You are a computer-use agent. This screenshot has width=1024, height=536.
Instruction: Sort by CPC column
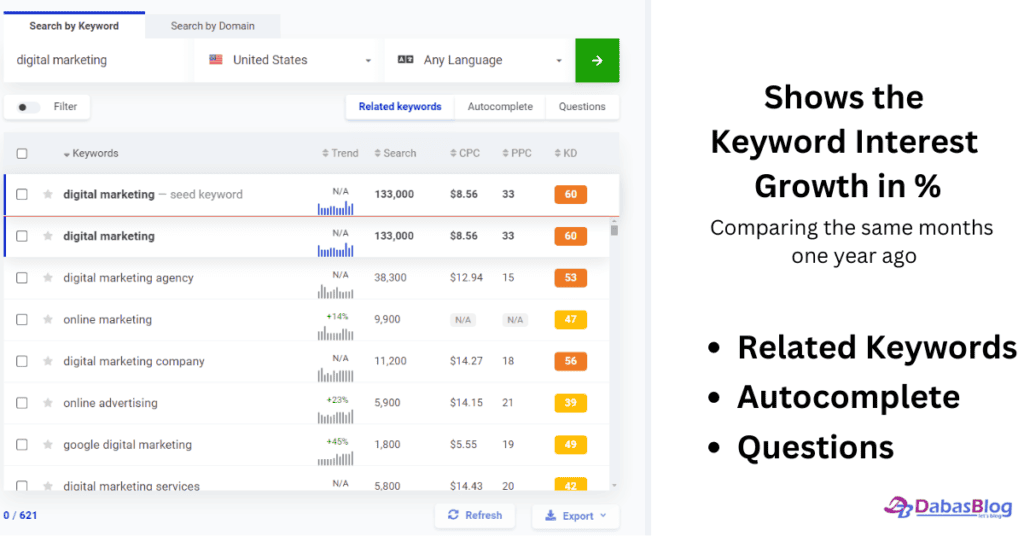pos(465,153)
